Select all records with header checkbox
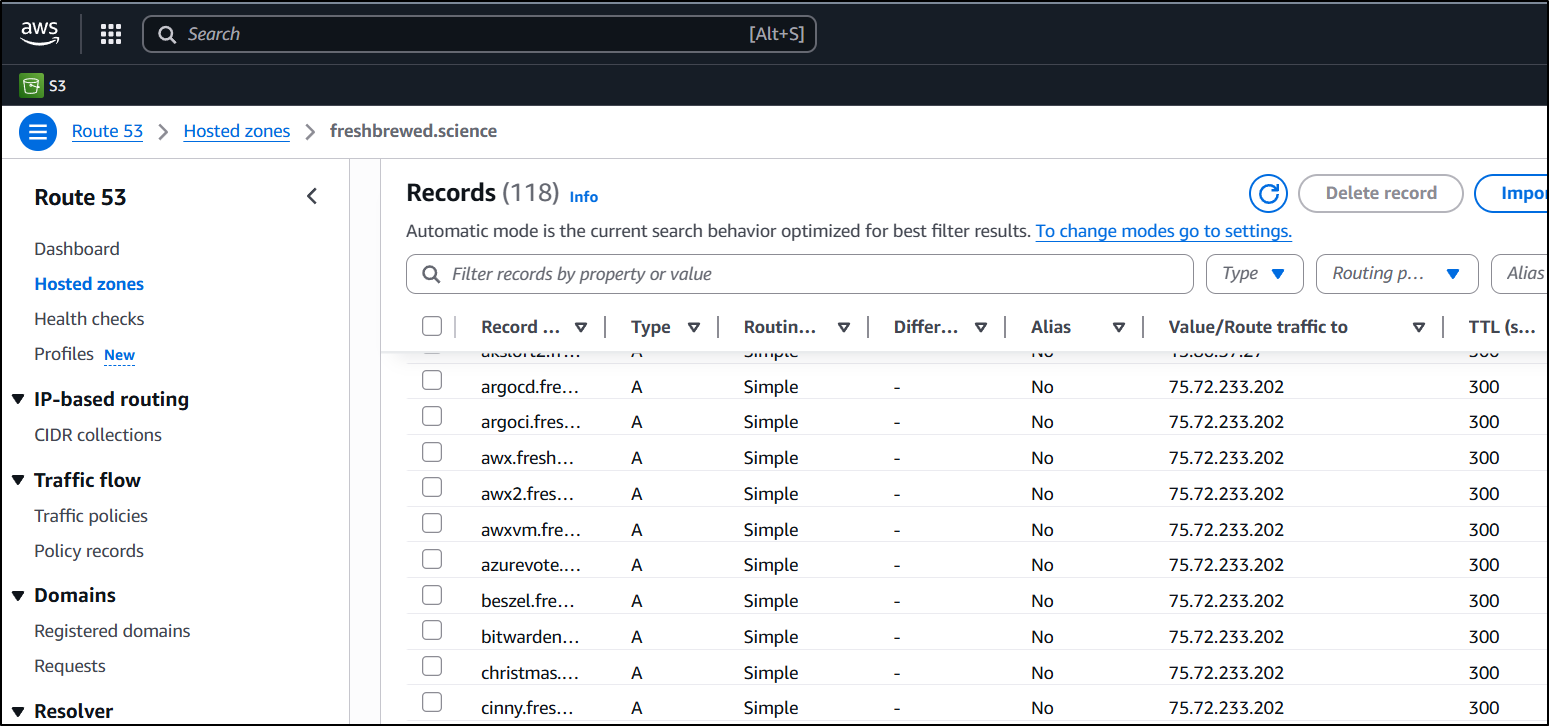The width and height of the screenshot is (1549, 726). click(432, 326)
